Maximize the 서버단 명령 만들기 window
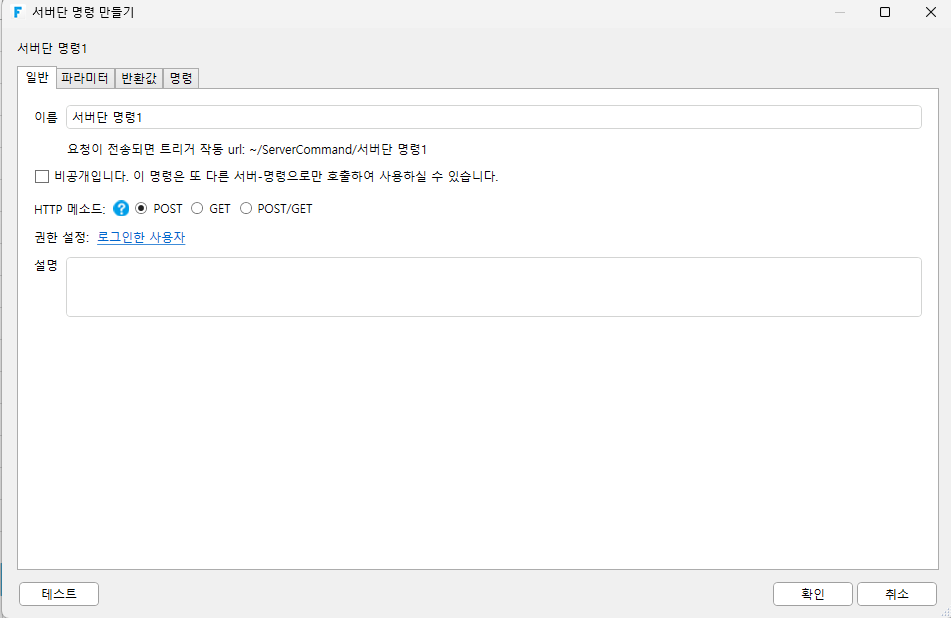951x618 pixels. coord(885,12)
